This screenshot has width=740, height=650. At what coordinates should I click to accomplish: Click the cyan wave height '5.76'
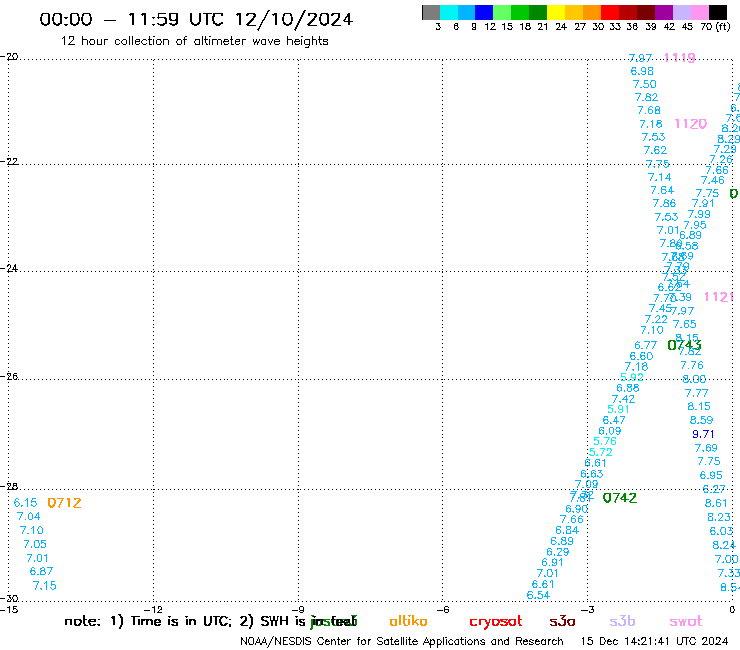click(605, 441)
